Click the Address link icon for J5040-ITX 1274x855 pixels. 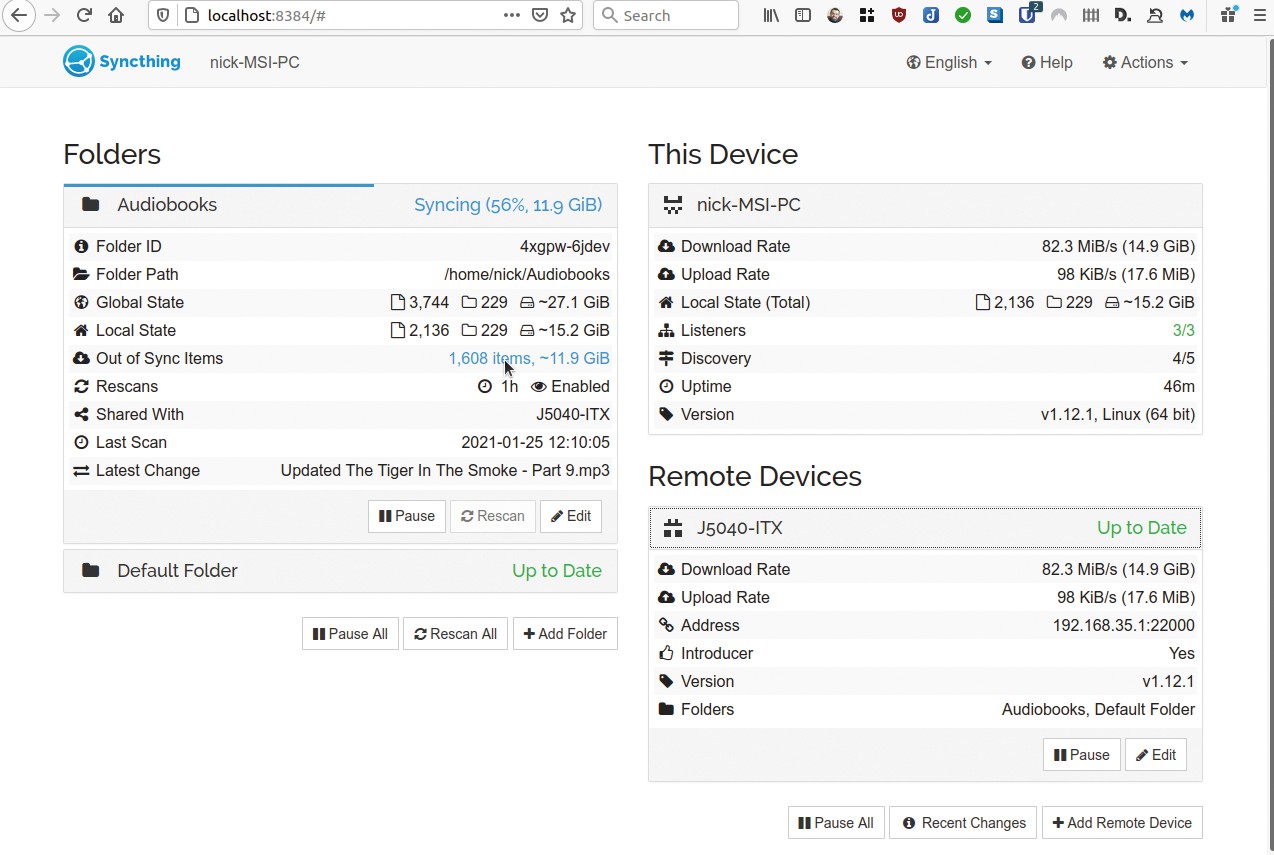666,625
